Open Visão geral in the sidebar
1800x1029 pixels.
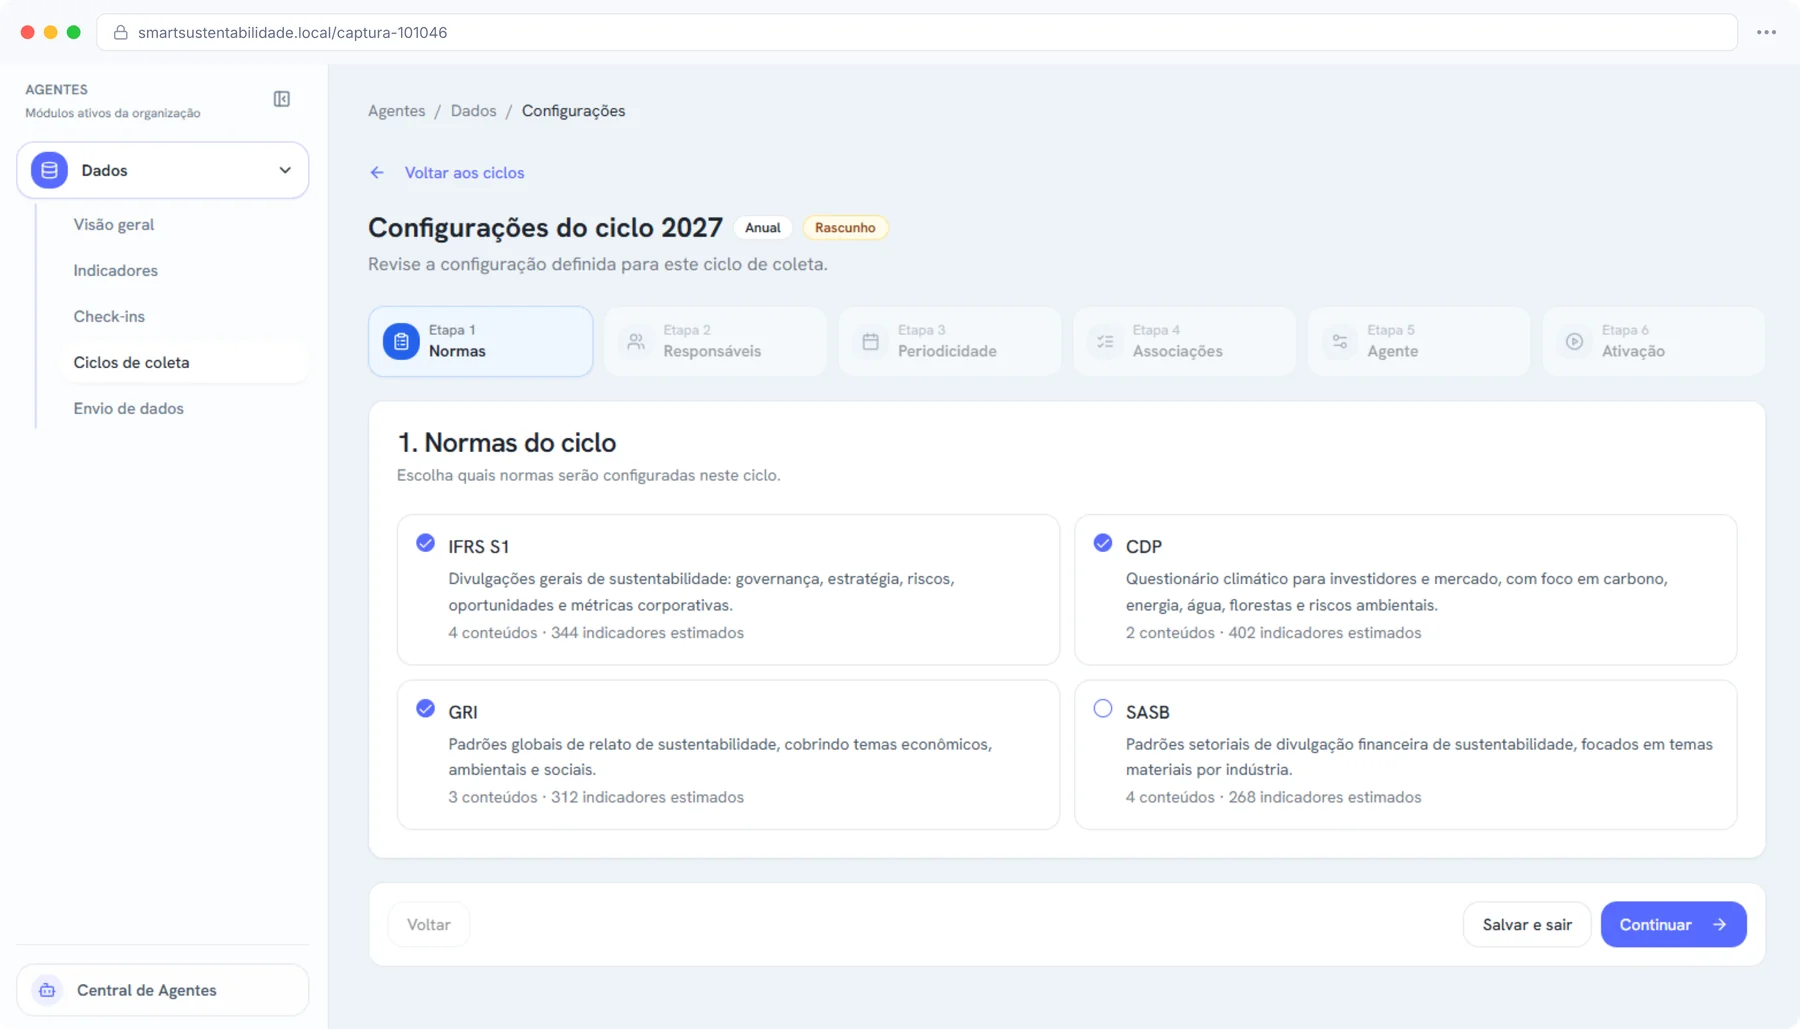114,224
